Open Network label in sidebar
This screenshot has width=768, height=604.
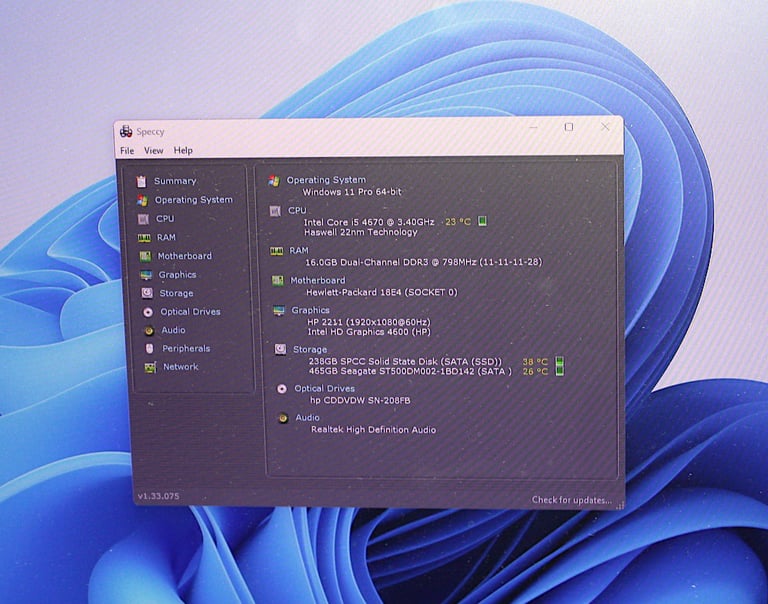pyautogui.click(x=180, y=366)
